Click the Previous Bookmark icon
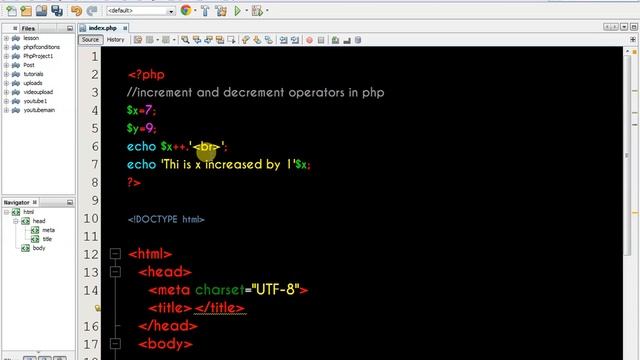The width and height of the screenshot is (640, 360). click(x=245, y=40)
